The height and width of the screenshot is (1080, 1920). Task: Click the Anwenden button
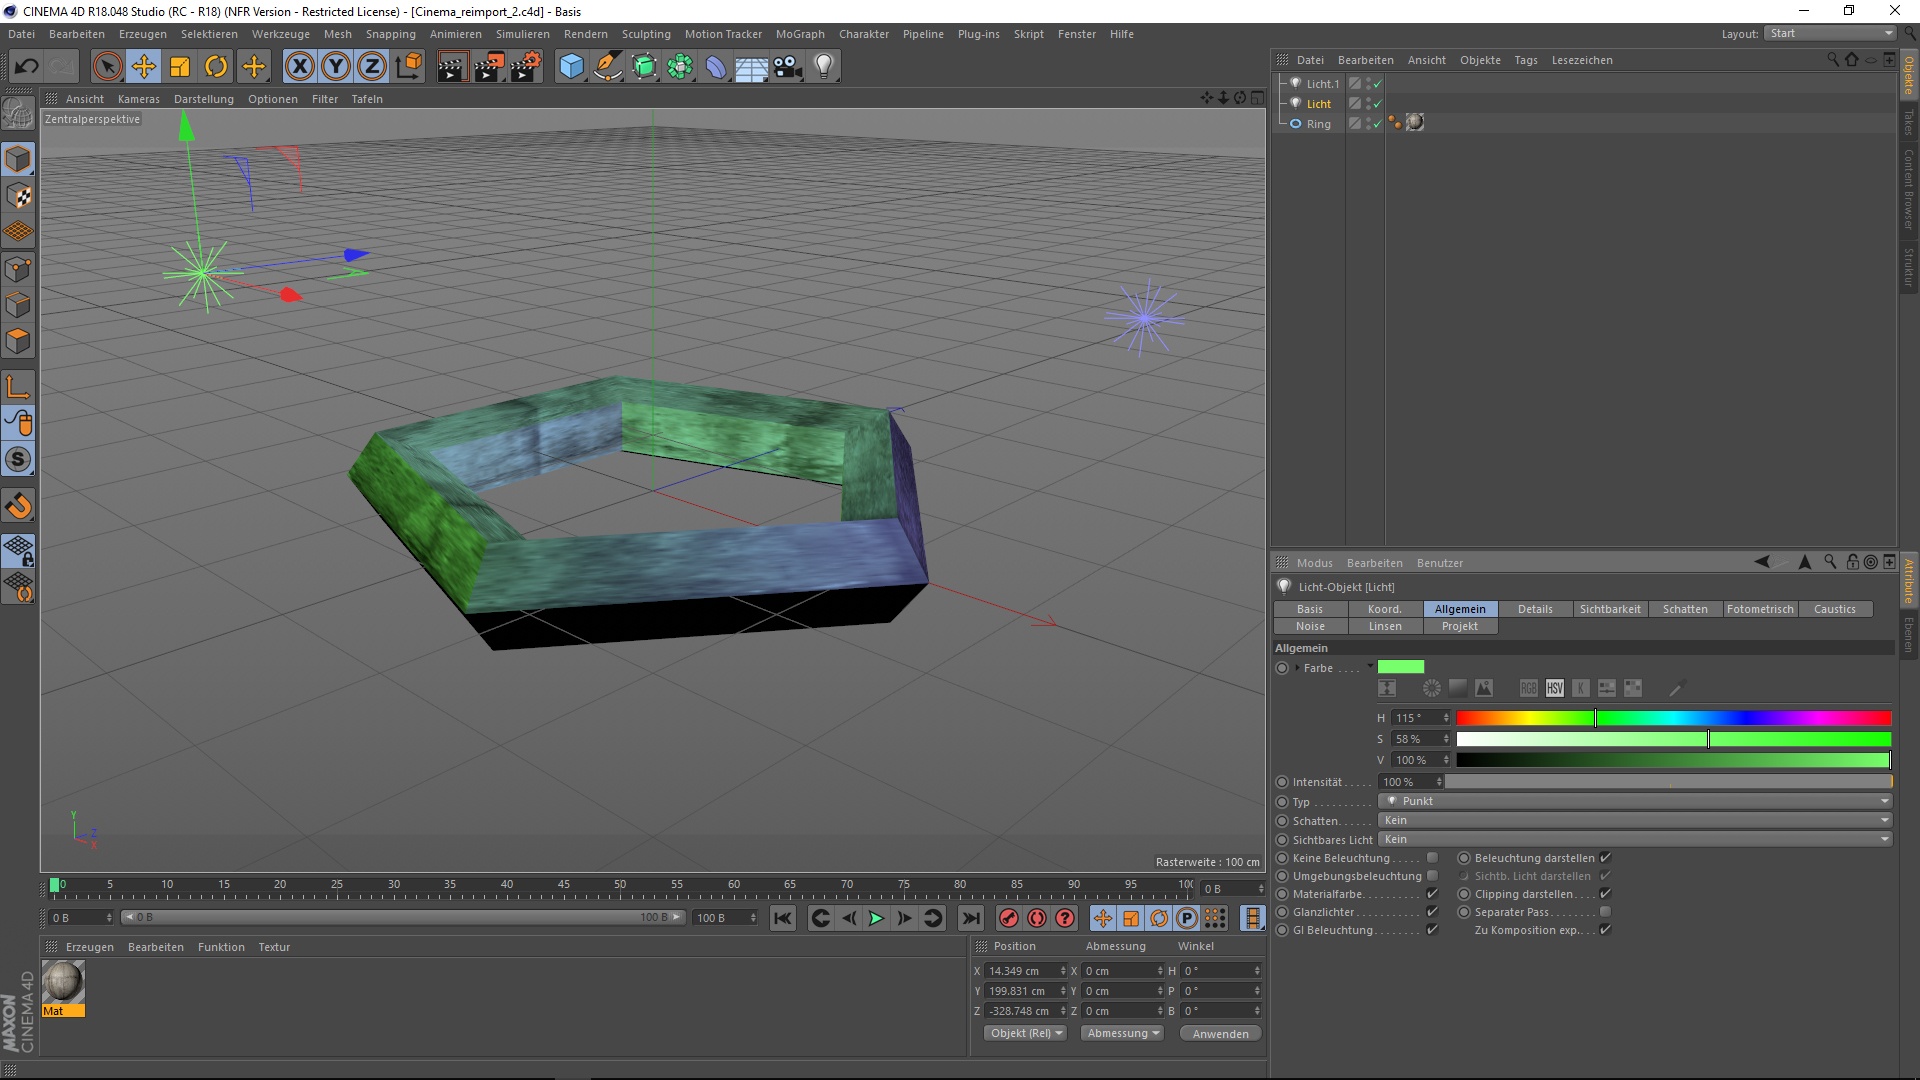[x=1220, y=1033]
